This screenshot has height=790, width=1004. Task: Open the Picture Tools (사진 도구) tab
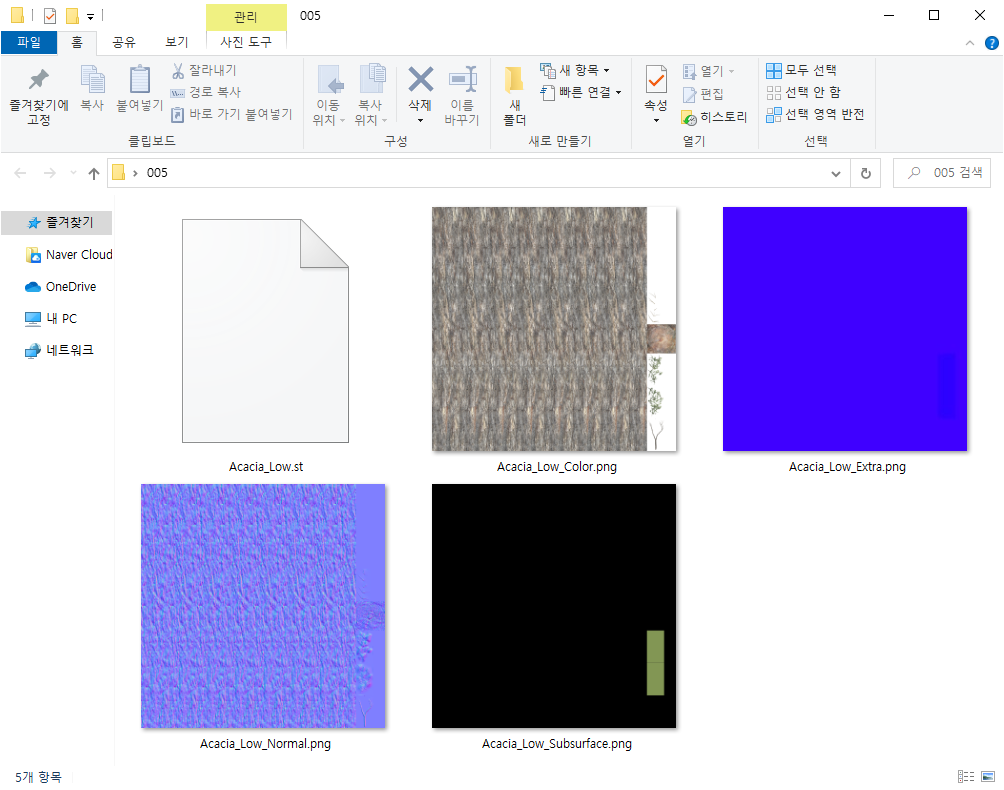[246, 42]
